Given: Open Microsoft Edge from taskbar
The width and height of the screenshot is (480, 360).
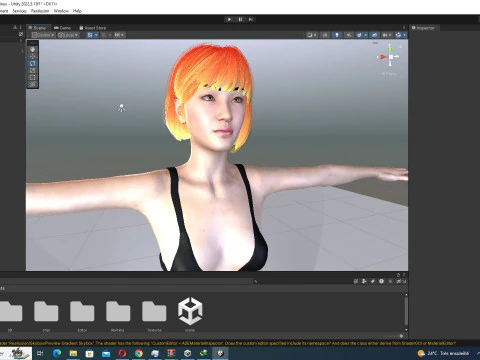Looking at the screenshot, I should coord(57,353).
